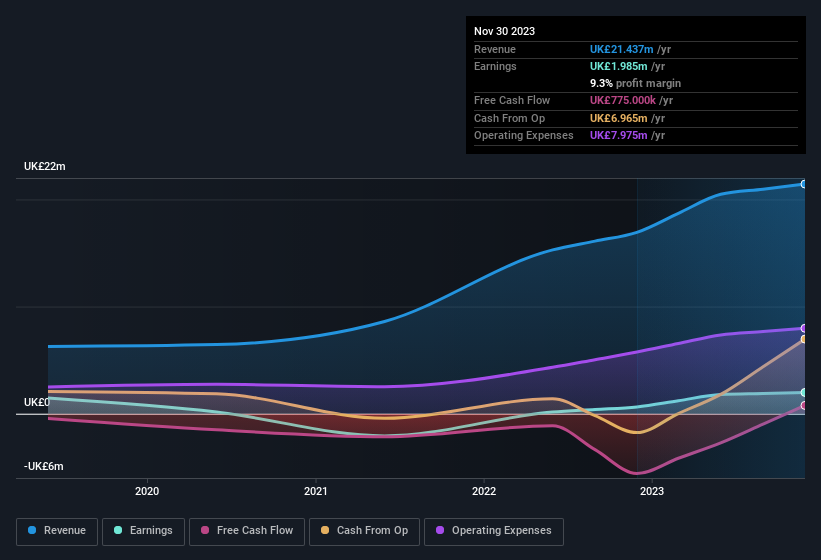Click the 2021 x-axis label
Image resolution: width=821 pixels, height=560 pixels.
[316, 491]
